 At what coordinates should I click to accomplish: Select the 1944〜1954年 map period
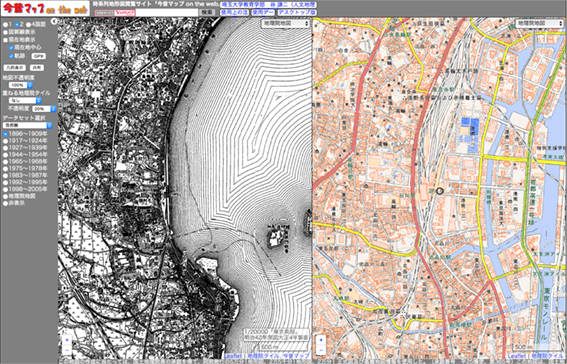click(5, 155)
